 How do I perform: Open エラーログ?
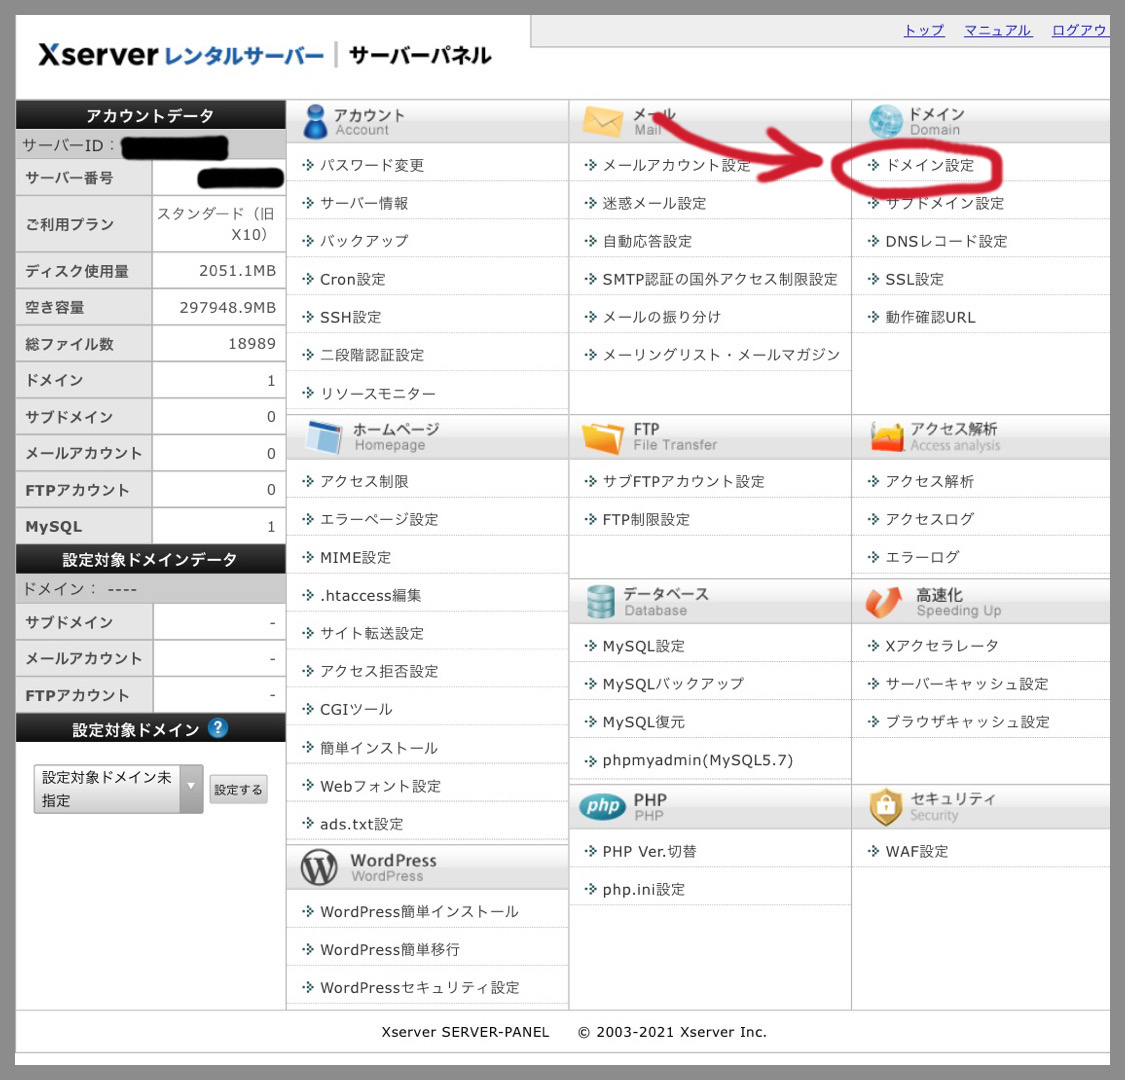pos(922,558)
